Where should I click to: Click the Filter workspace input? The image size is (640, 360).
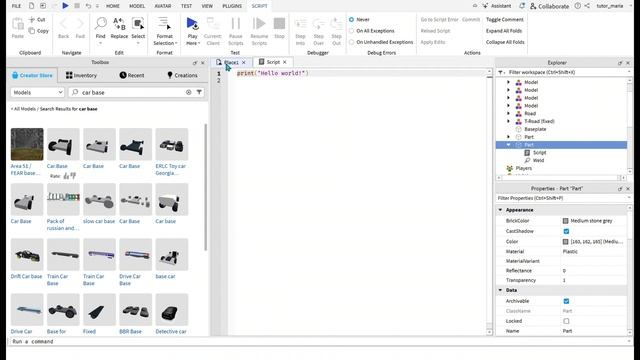click(565, 72)
